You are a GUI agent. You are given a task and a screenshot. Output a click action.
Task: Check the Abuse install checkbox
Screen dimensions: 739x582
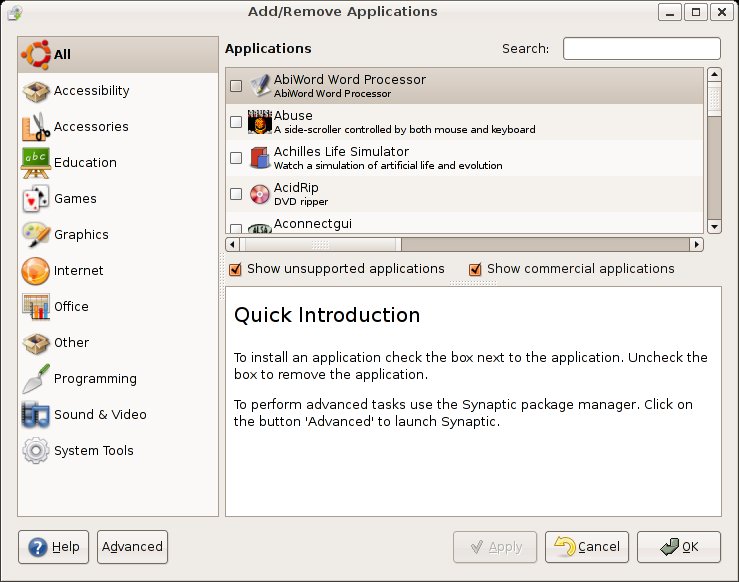(236, 122)
